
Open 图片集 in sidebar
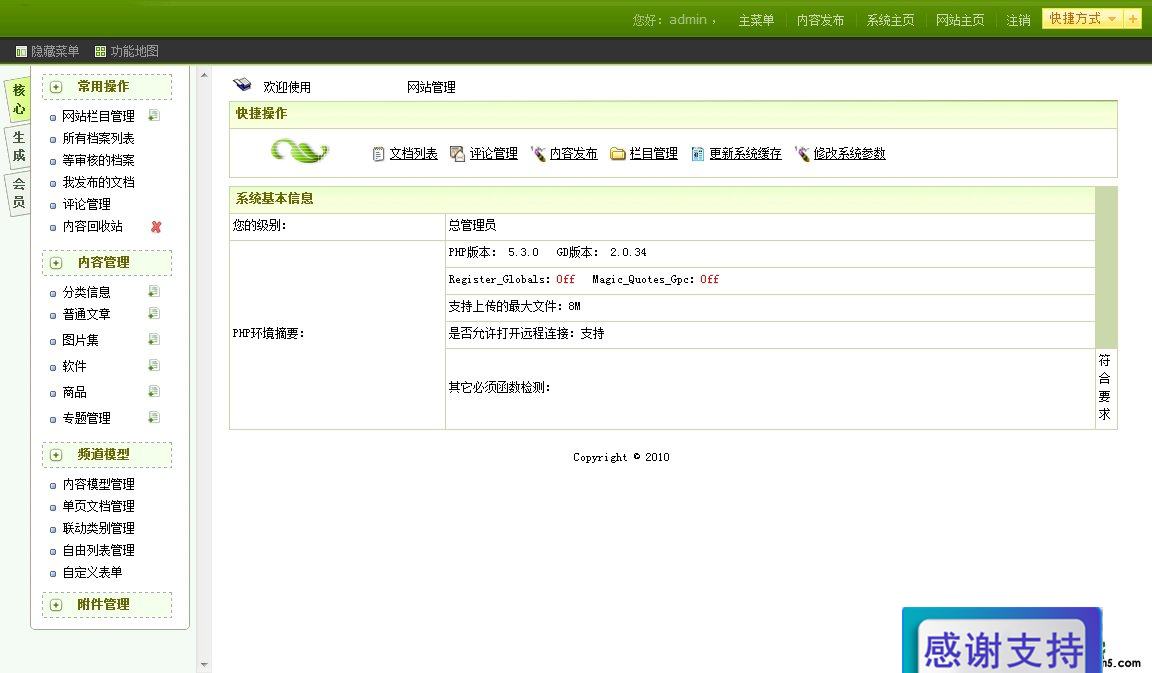pos(80,340)
